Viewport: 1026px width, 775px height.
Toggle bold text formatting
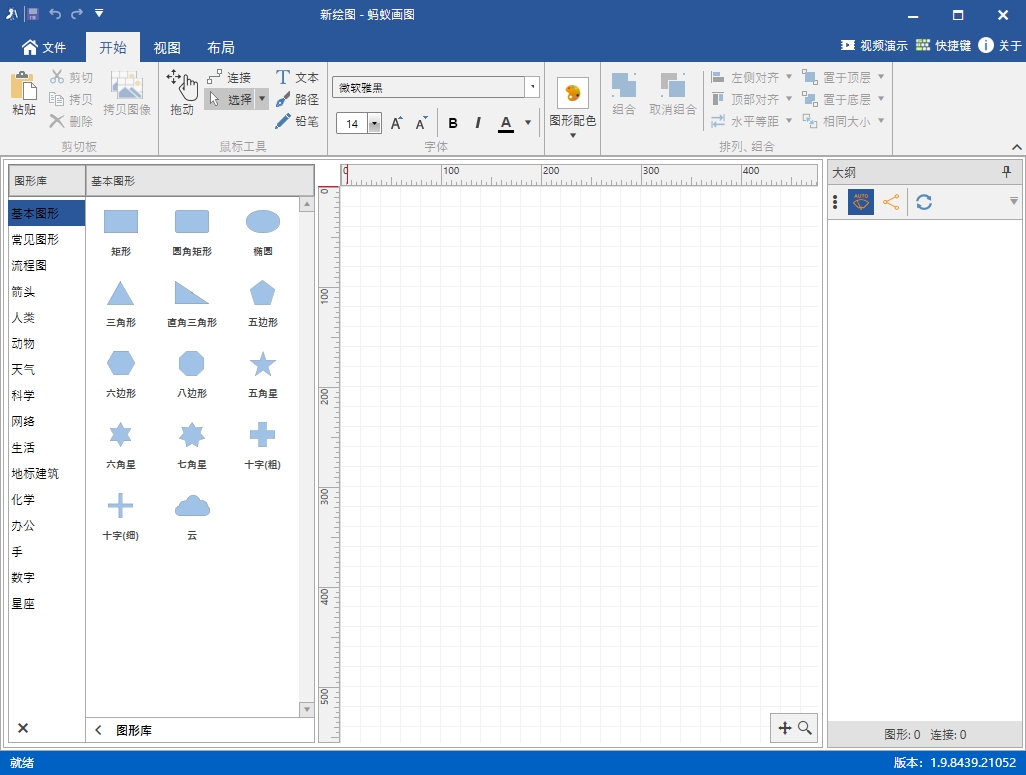point(453,123)
